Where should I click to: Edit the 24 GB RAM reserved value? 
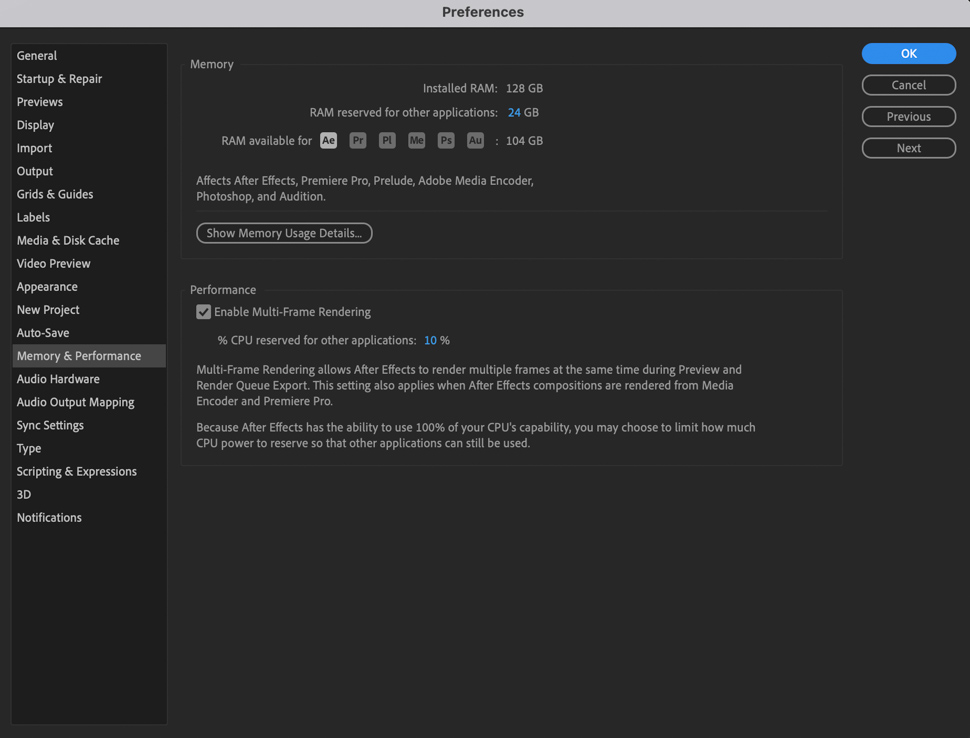pyautogui.click(x=514, y=113)
